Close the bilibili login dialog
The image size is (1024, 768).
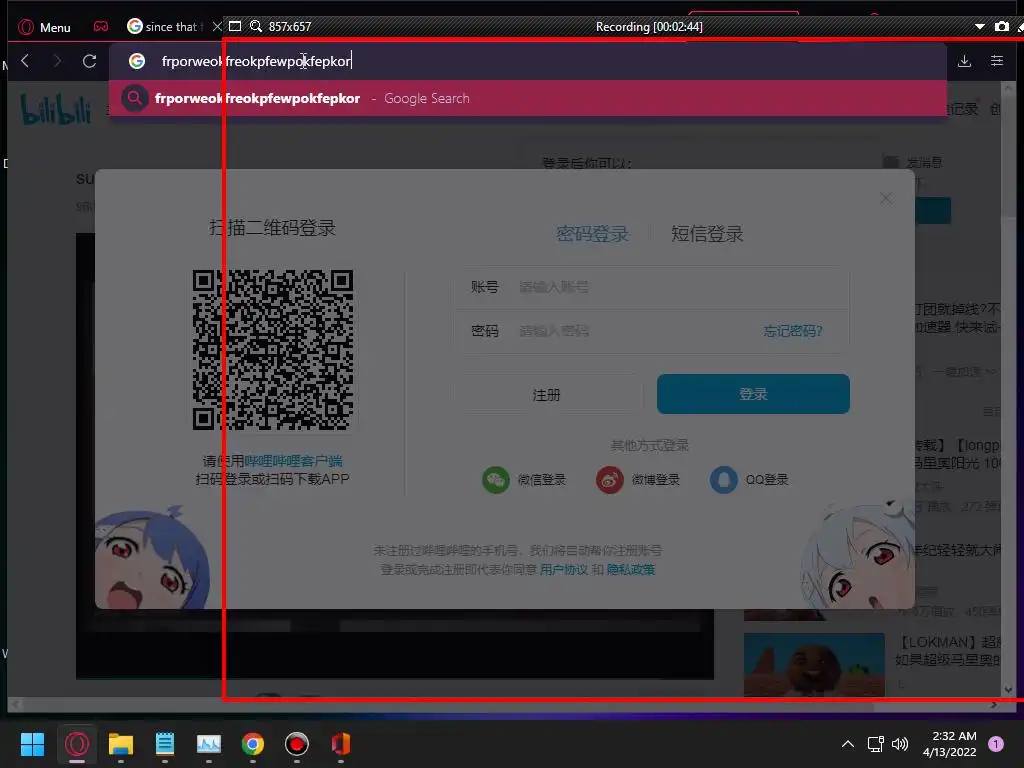click(x=886, y=199)
